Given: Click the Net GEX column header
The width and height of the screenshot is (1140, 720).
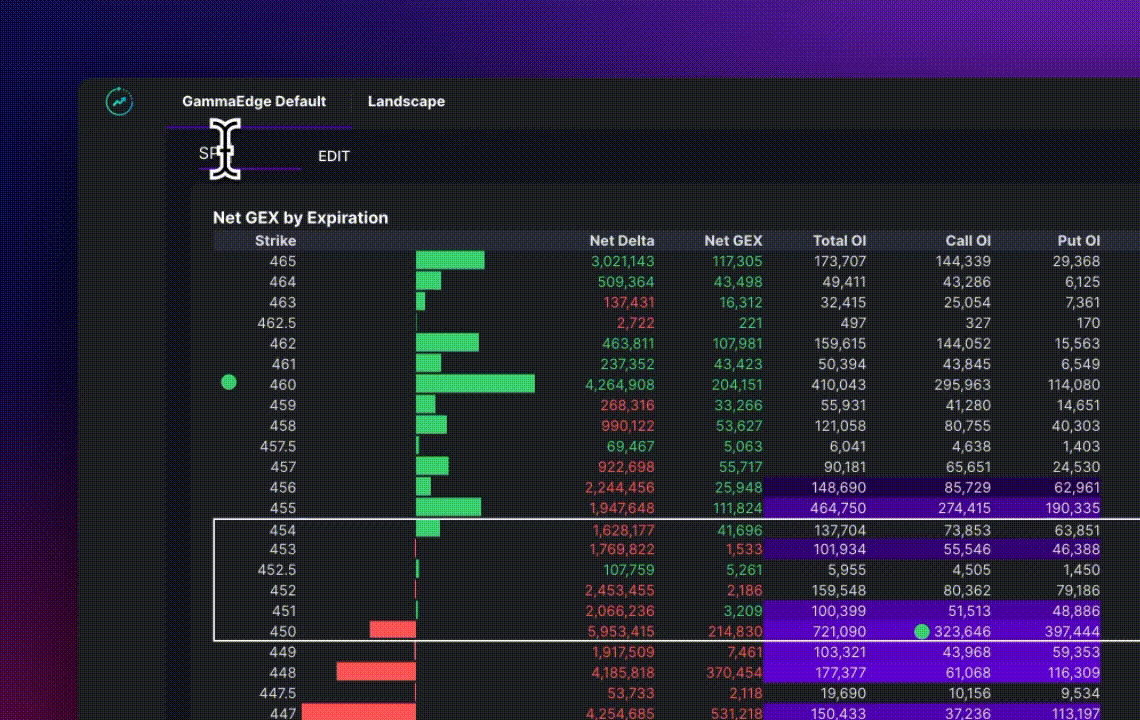Looking at the screenshot, I should (x=733, y=241).
